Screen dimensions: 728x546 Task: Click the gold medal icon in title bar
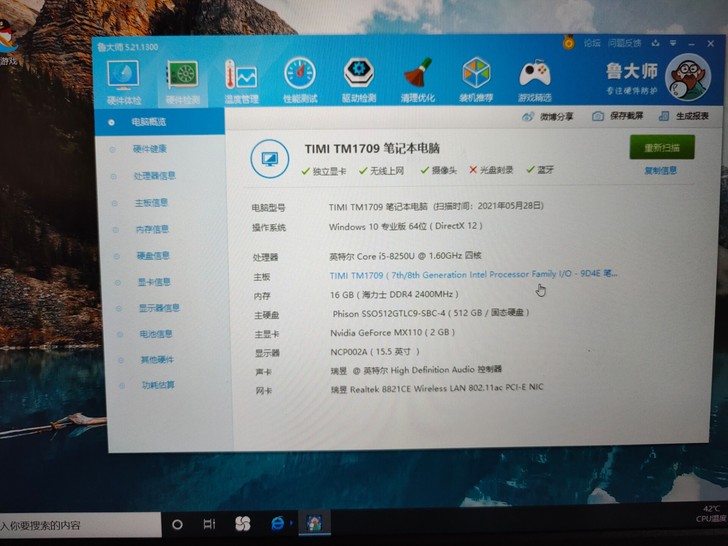tap(568, 43)
